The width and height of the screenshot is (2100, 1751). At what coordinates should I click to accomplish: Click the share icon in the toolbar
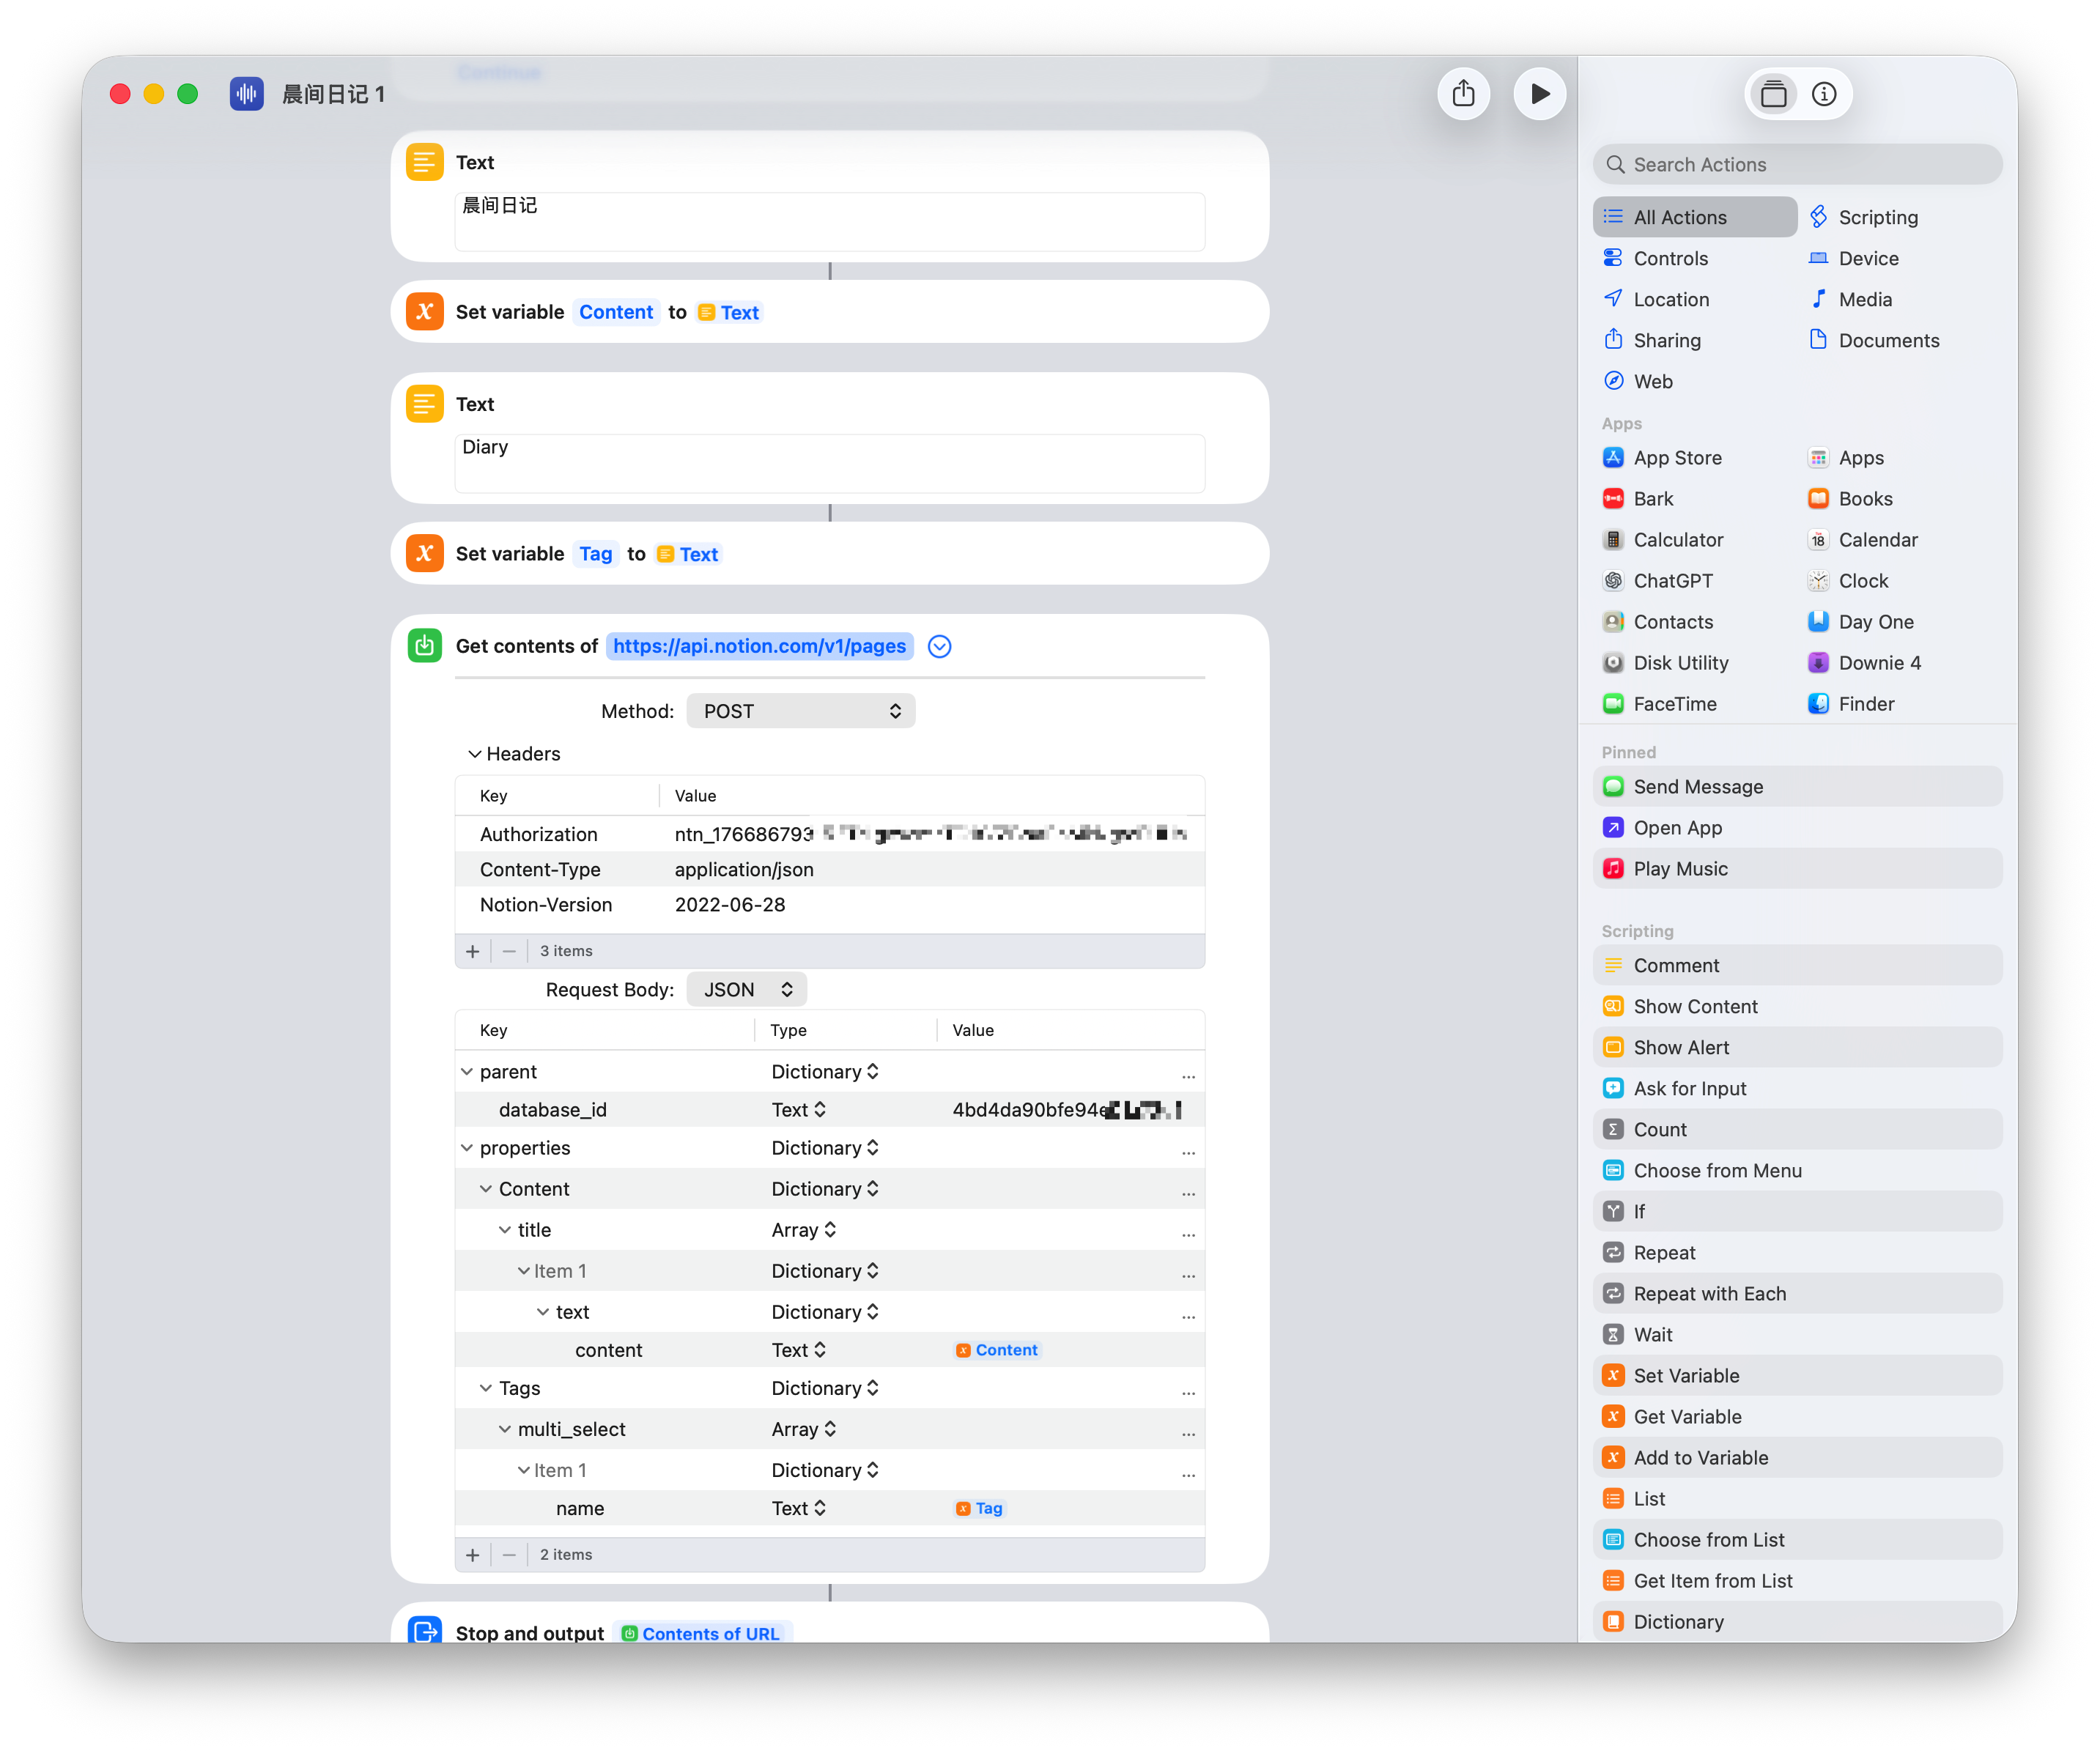pos(1463,94)
